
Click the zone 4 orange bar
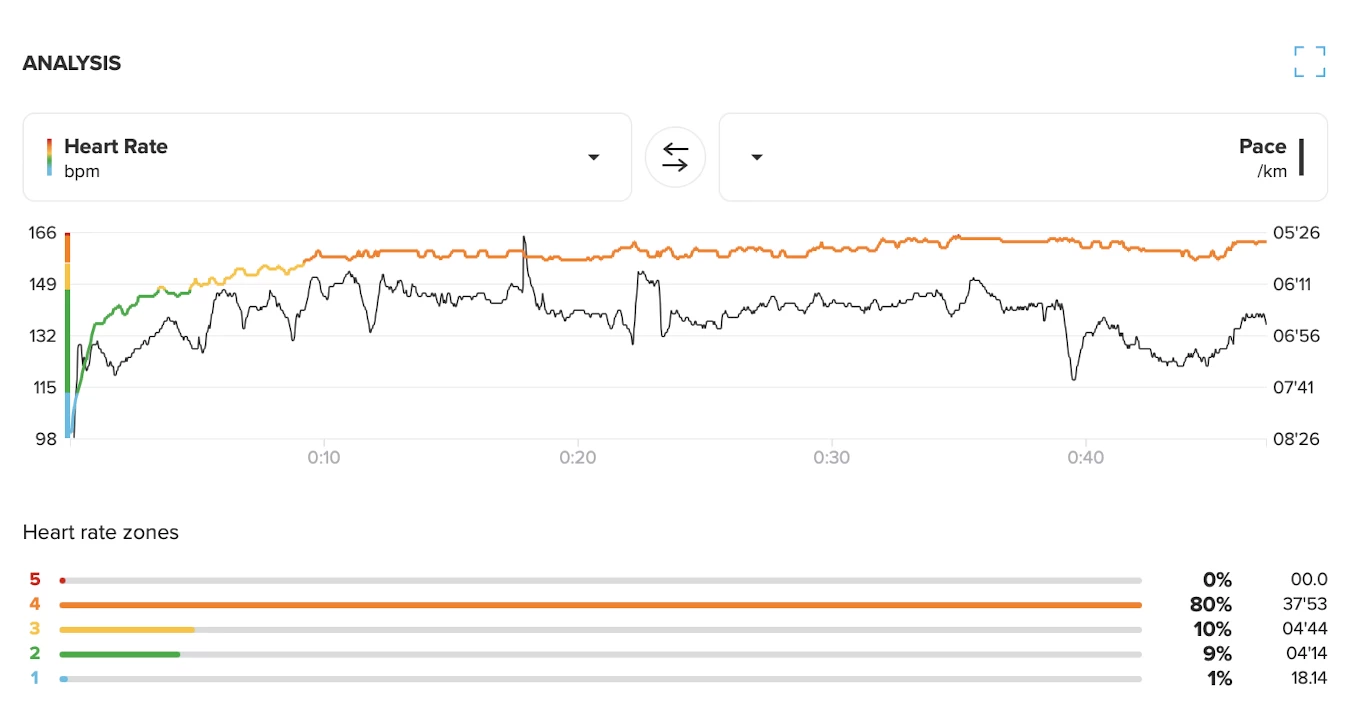coord(600,605)
